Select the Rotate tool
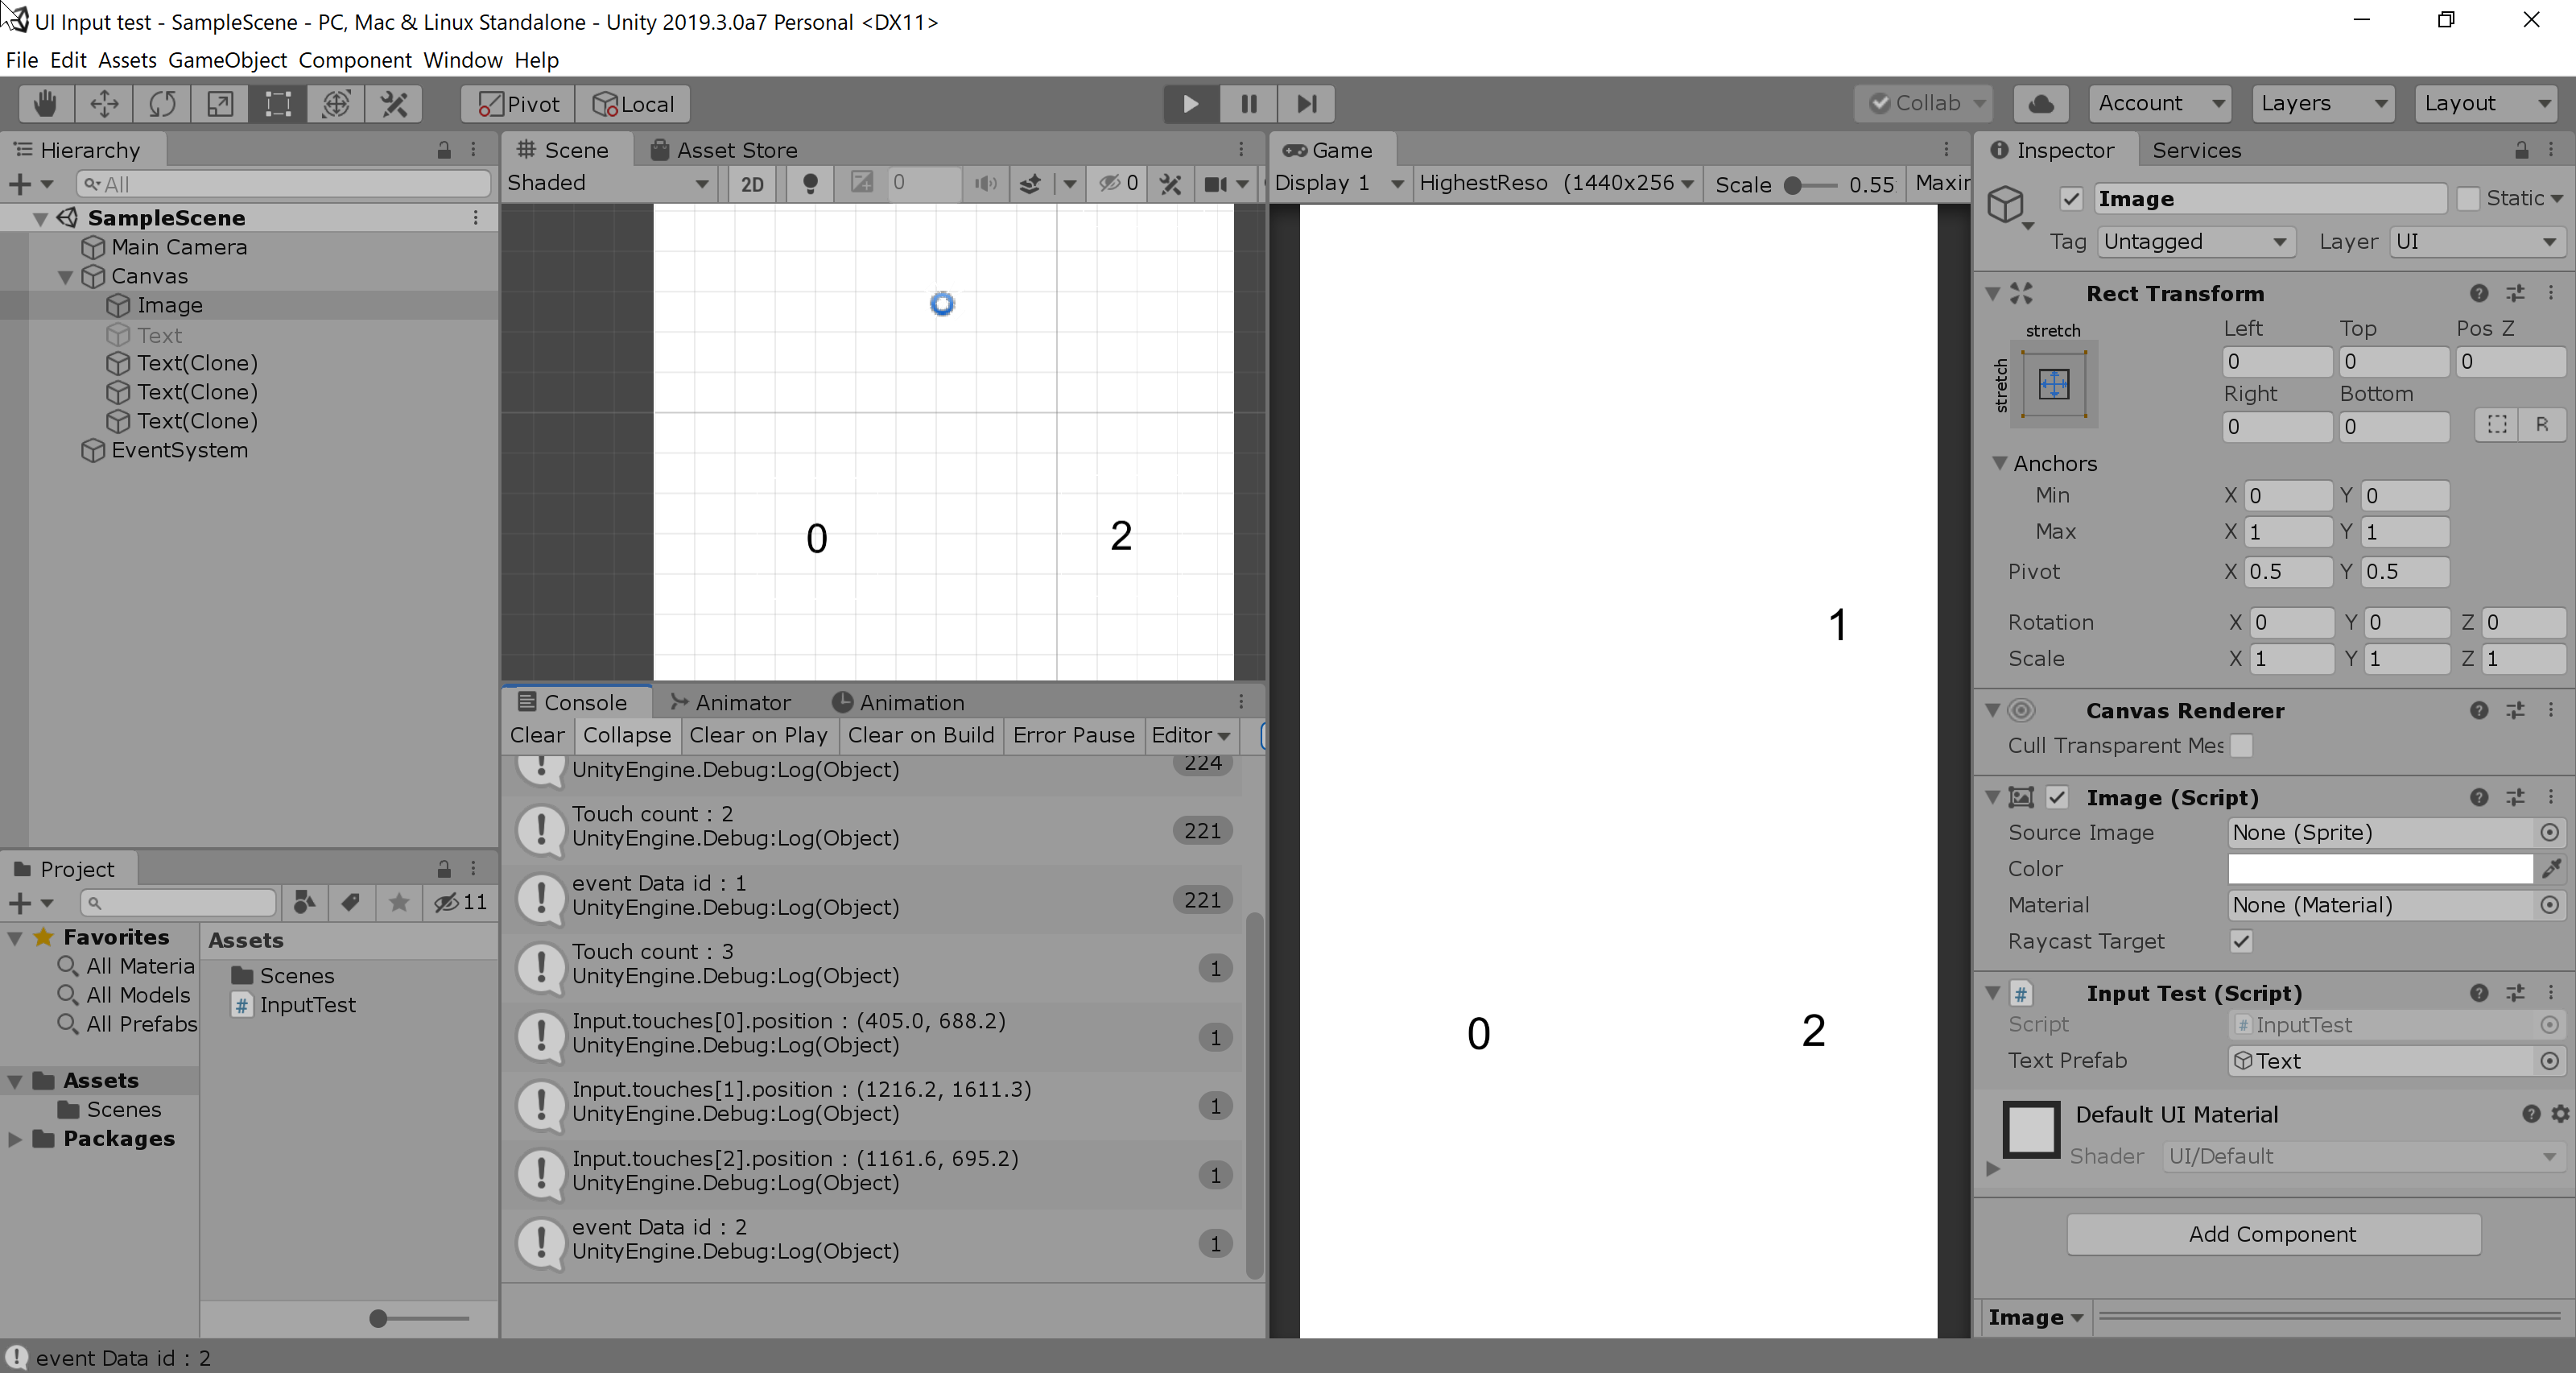The image size is (2576, 1373). 162,104
